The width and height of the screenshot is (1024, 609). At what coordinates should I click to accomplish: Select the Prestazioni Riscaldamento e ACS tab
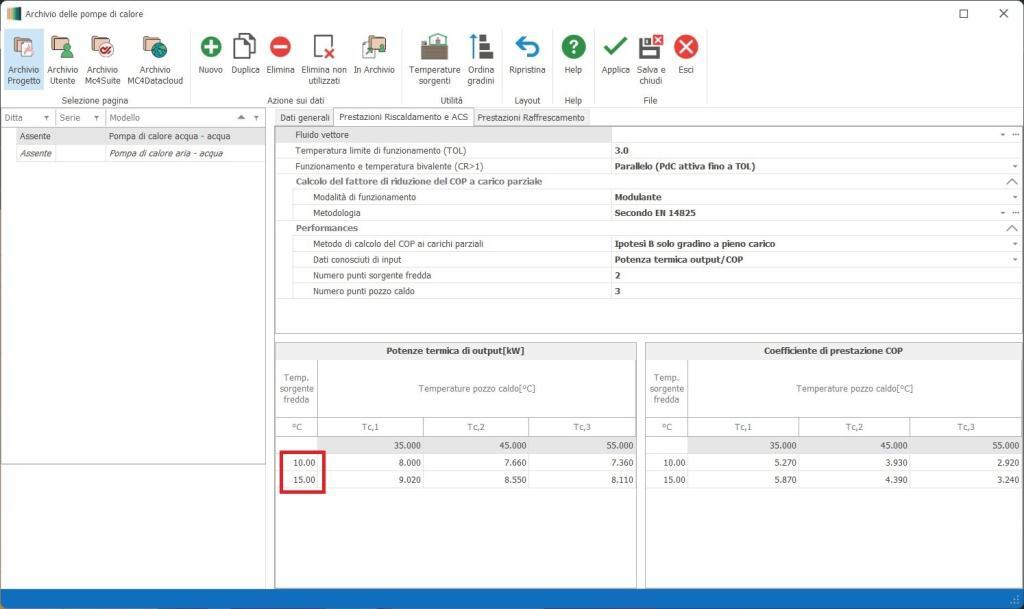(x=404, y=117)
